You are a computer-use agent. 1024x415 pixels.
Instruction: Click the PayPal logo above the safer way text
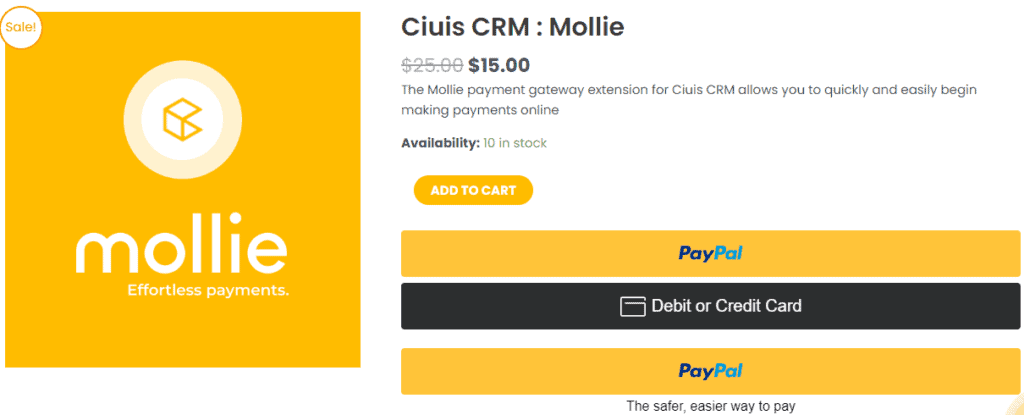711,371
